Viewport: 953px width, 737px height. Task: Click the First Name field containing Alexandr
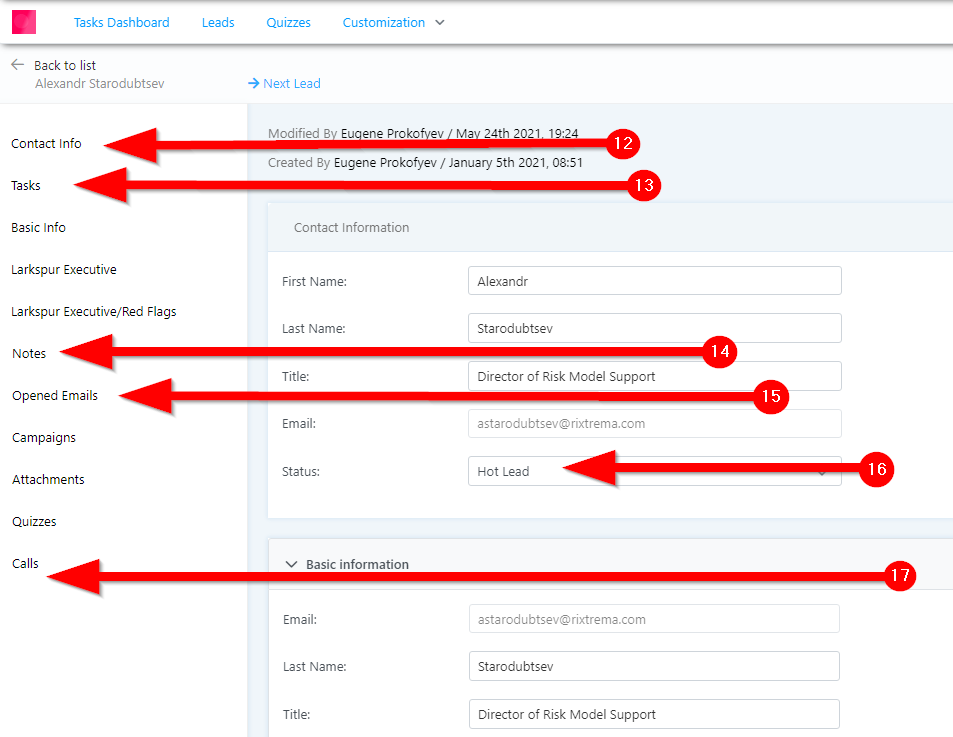click(x=654, y=281)
